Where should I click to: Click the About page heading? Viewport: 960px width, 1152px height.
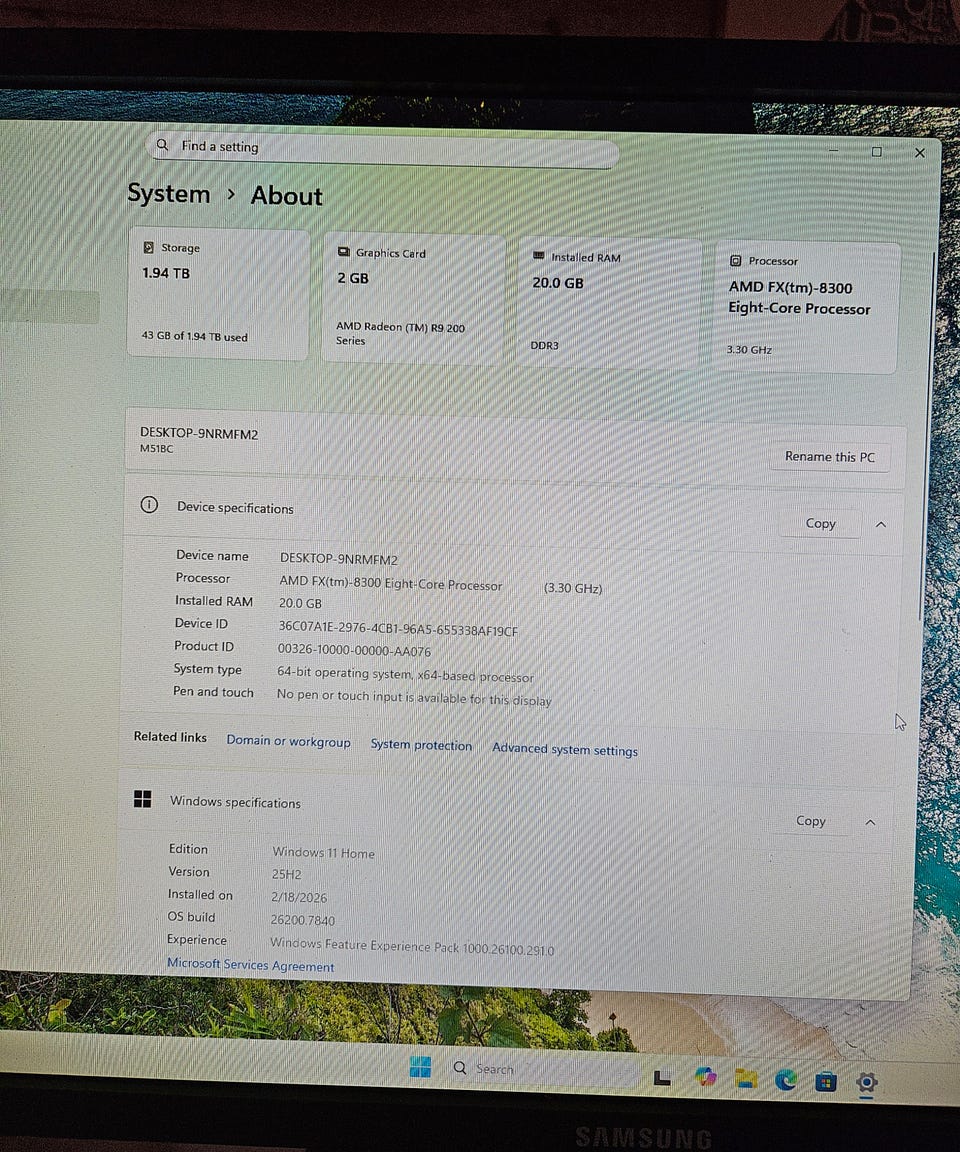[x=286, y=196]
